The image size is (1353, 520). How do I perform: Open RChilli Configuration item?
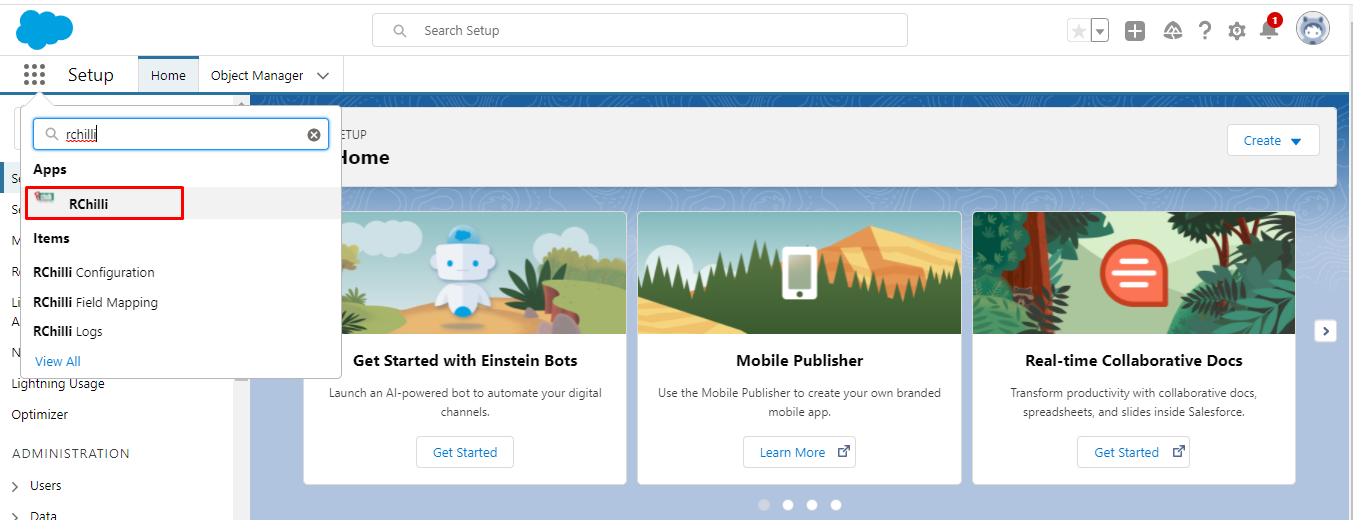94,272
